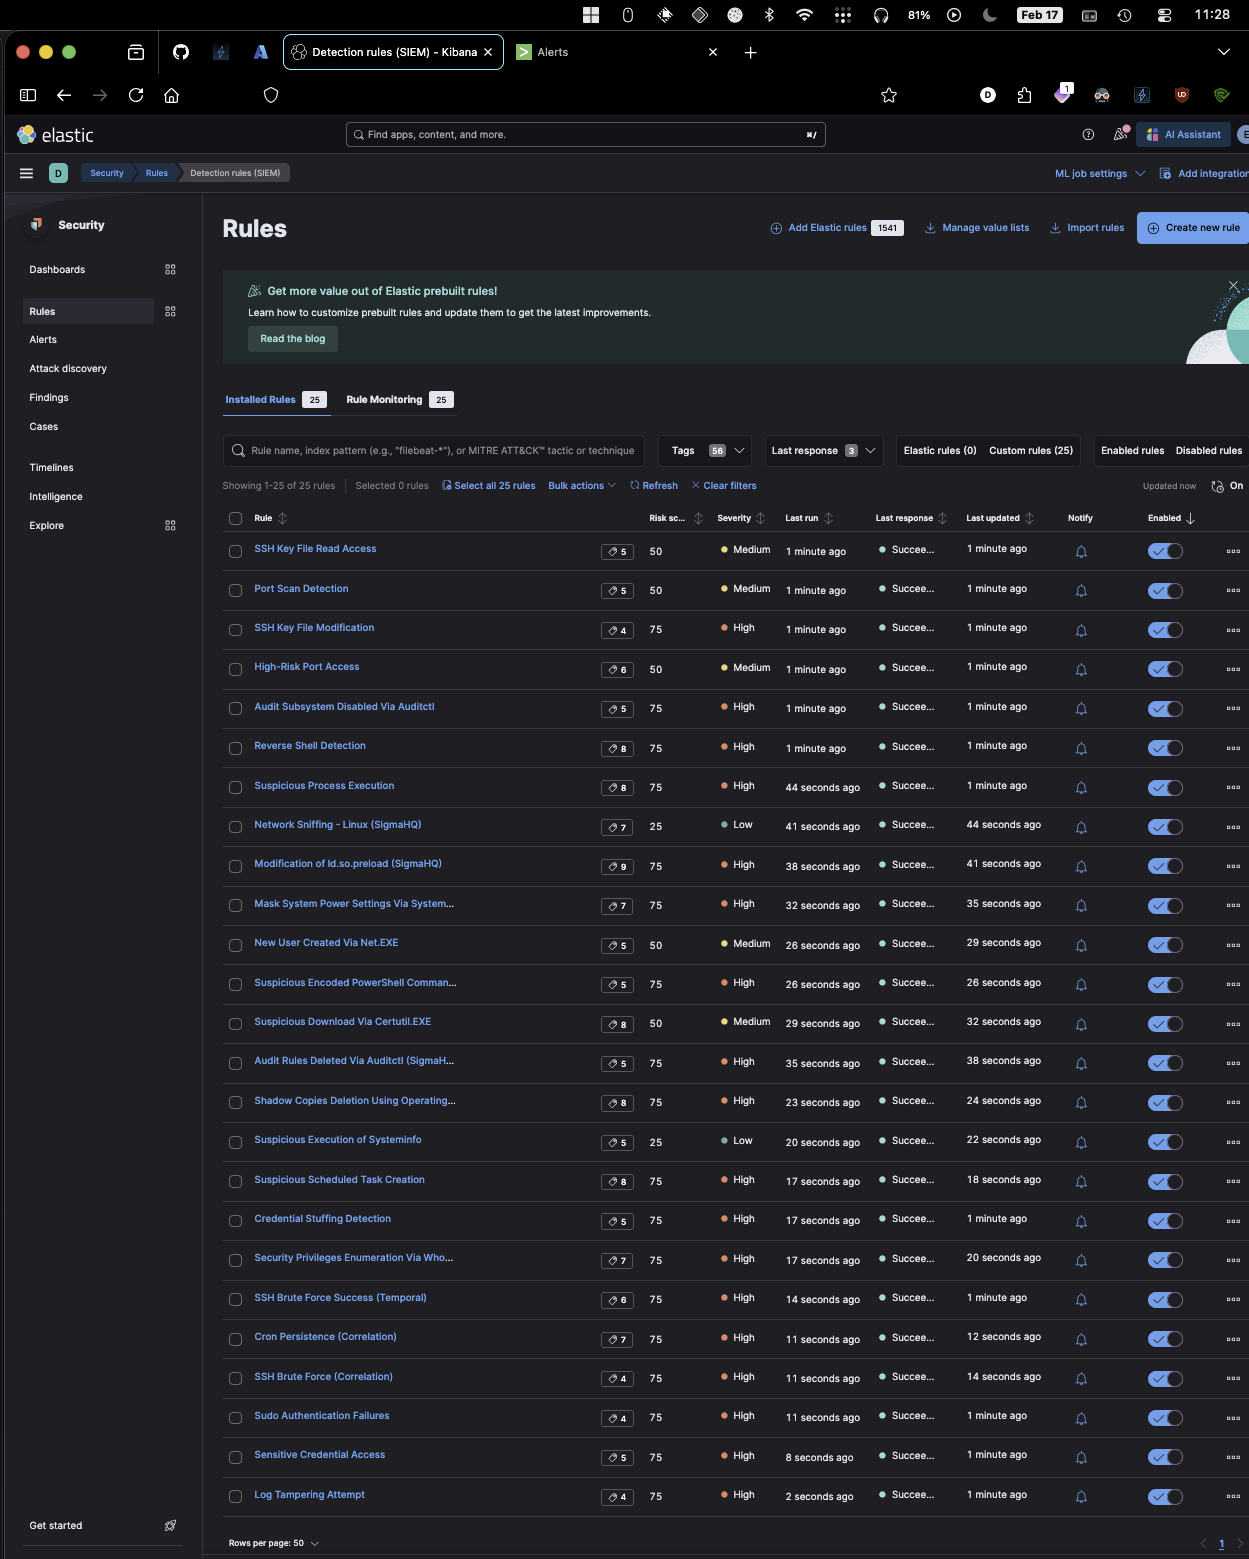Sort by Rule column
This screenshot has height=1559, width=1249.
[270, 518]
